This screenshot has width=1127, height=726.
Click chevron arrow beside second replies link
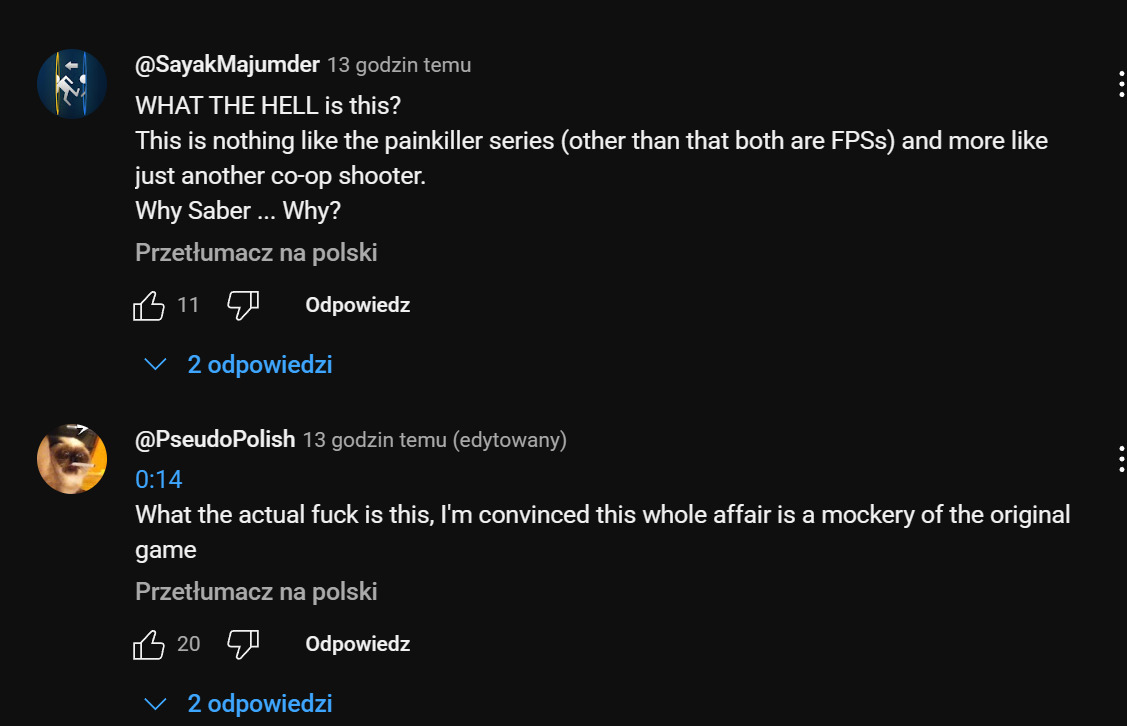coord(155,704)
